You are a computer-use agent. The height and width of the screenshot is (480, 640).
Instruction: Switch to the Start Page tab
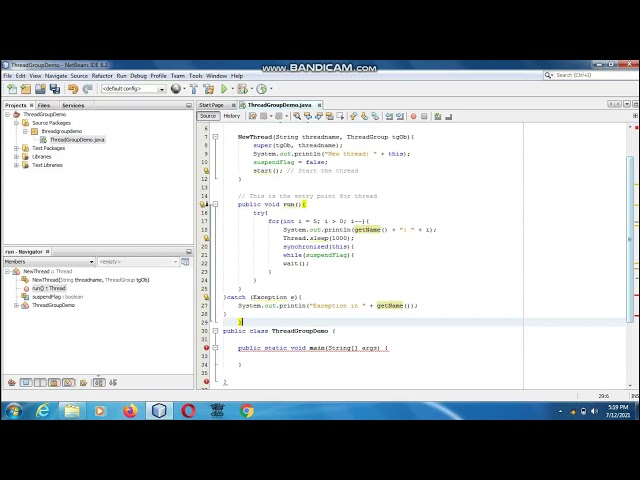211,105
